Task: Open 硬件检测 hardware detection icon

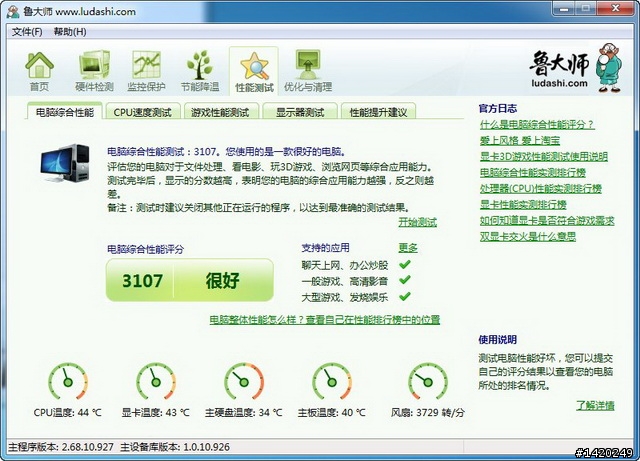Action: click(x=94, y=71)
